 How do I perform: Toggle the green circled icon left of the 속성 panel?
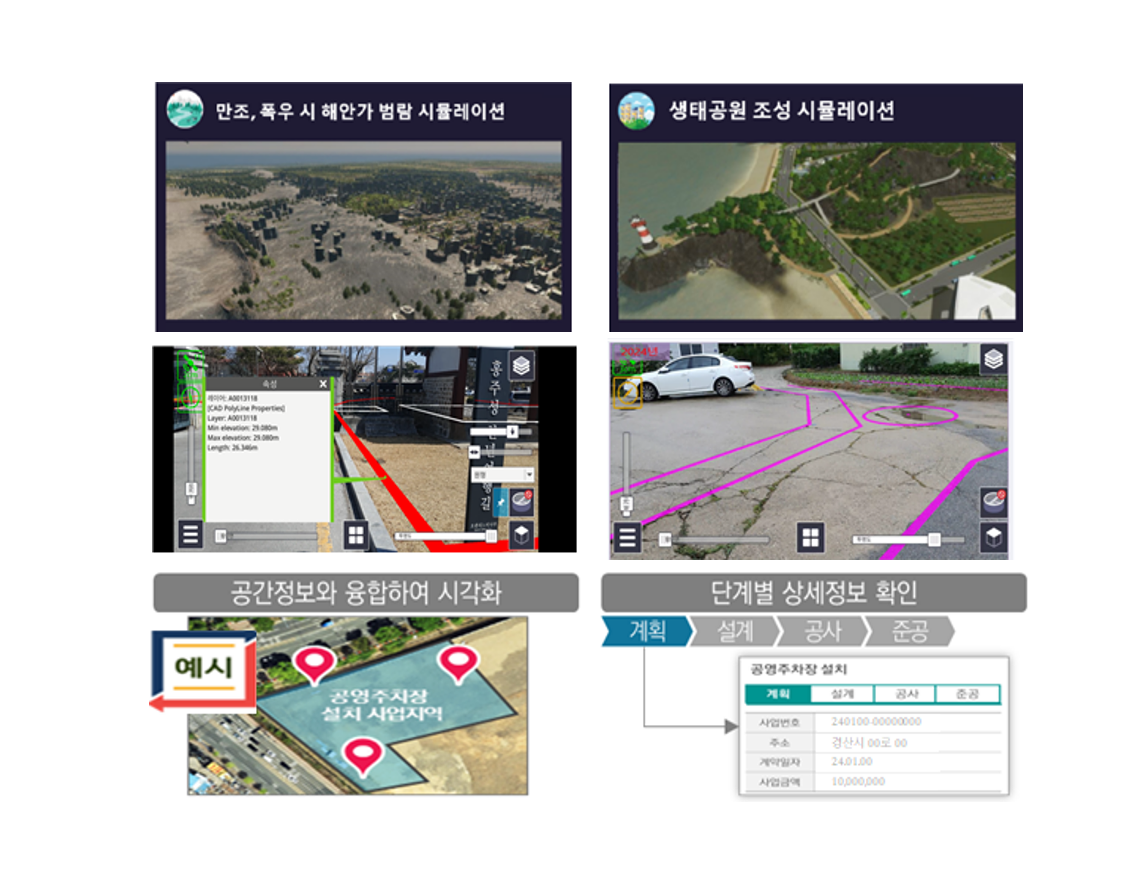(189, 396)
